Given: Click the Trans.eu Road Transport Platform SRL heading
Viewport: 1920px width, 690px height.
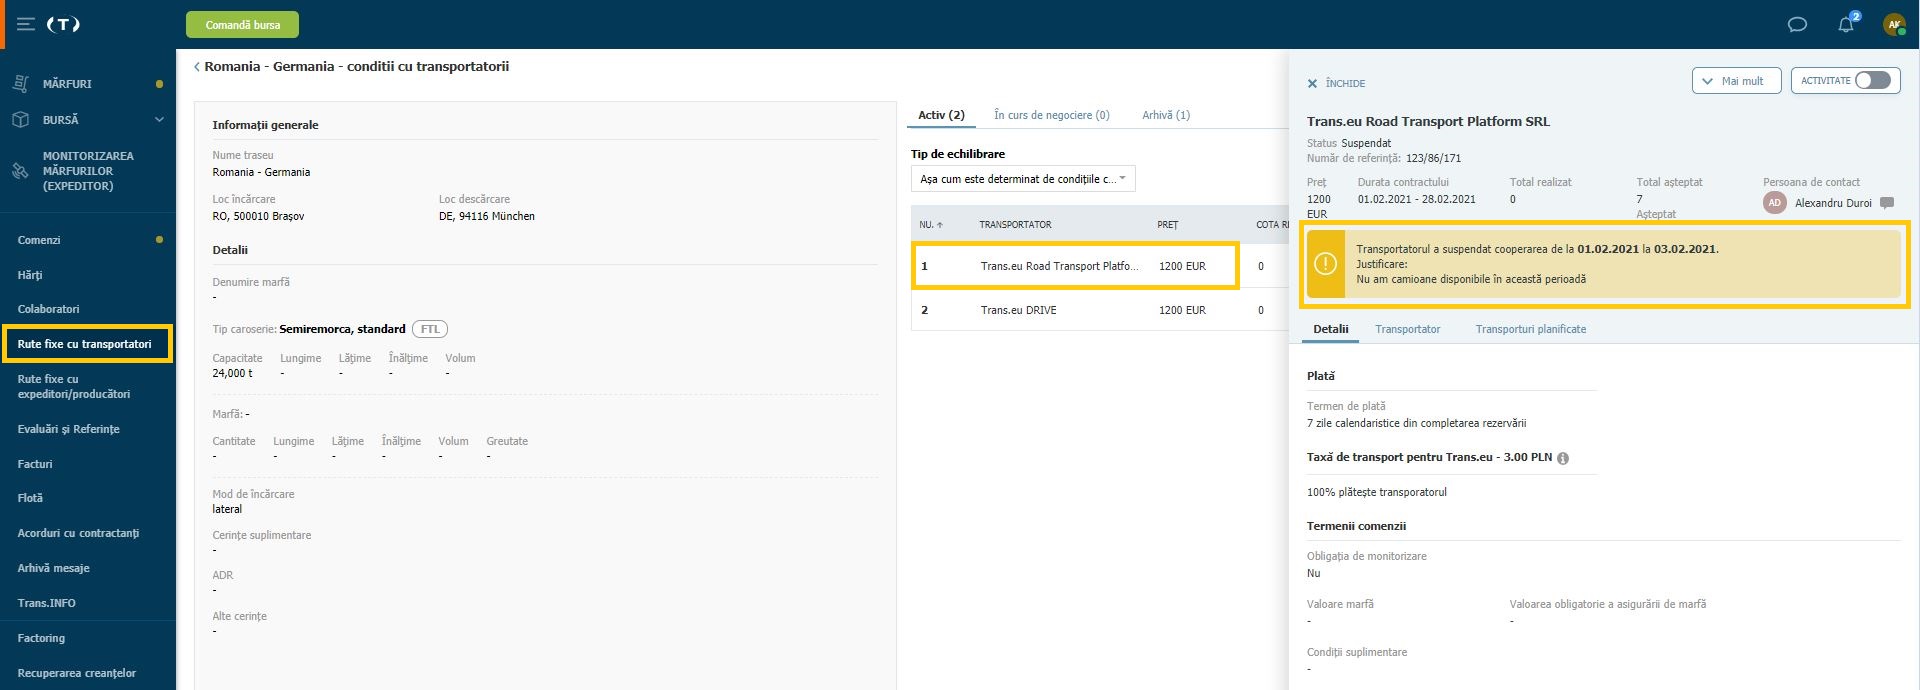Looking at the screenshot, I should point(1428,122).
